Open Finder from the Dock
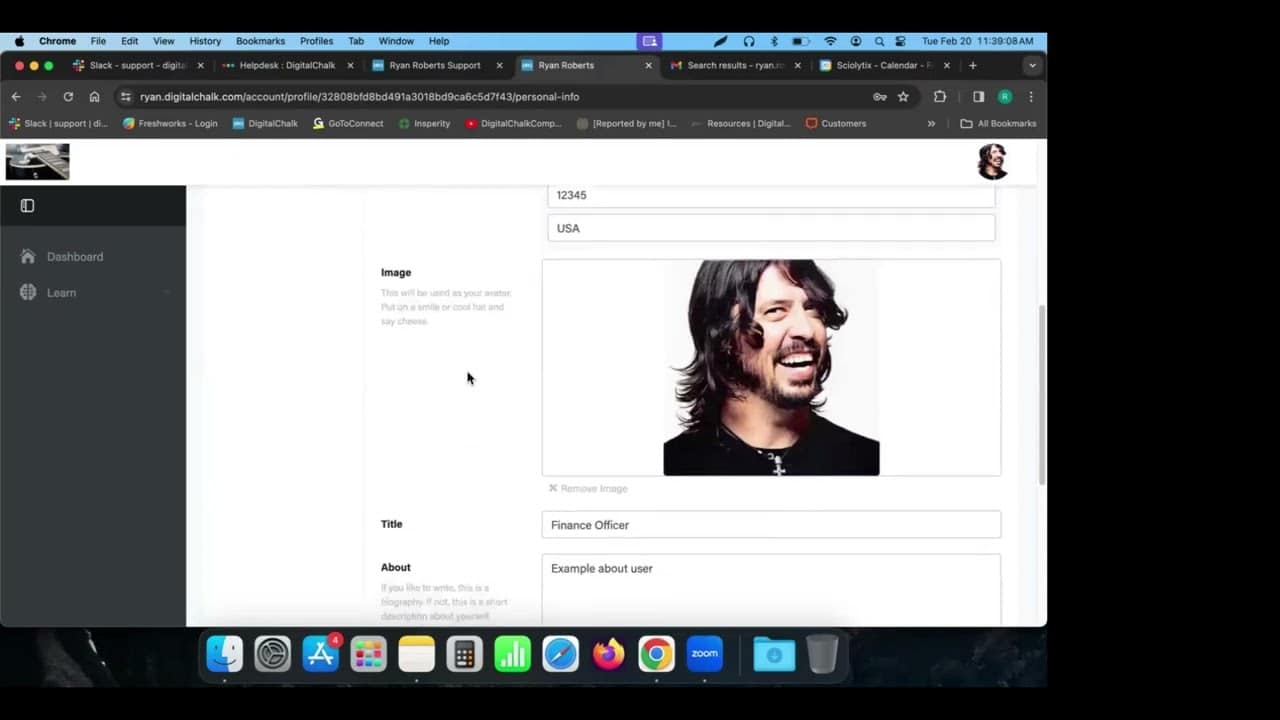 224,655
